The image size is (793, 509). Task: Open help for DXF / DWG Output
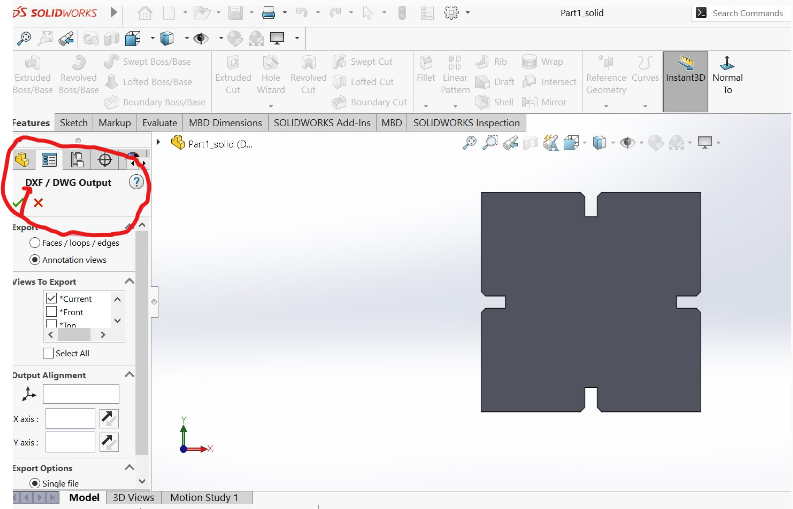136,182
